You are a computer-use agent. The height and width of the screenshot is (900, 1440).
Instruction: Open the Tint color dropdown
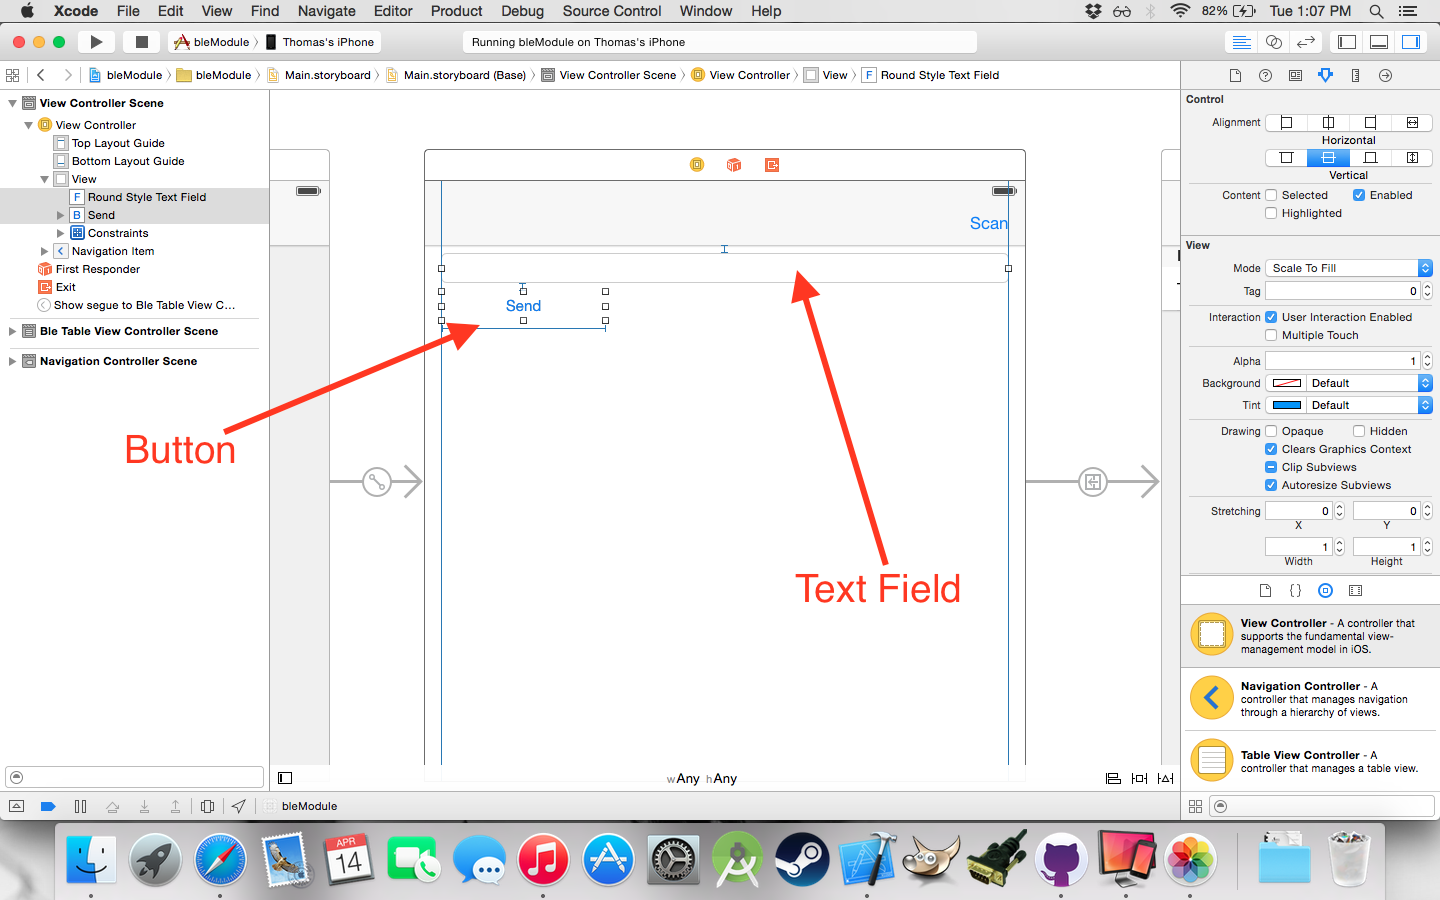pos(1369,405)
